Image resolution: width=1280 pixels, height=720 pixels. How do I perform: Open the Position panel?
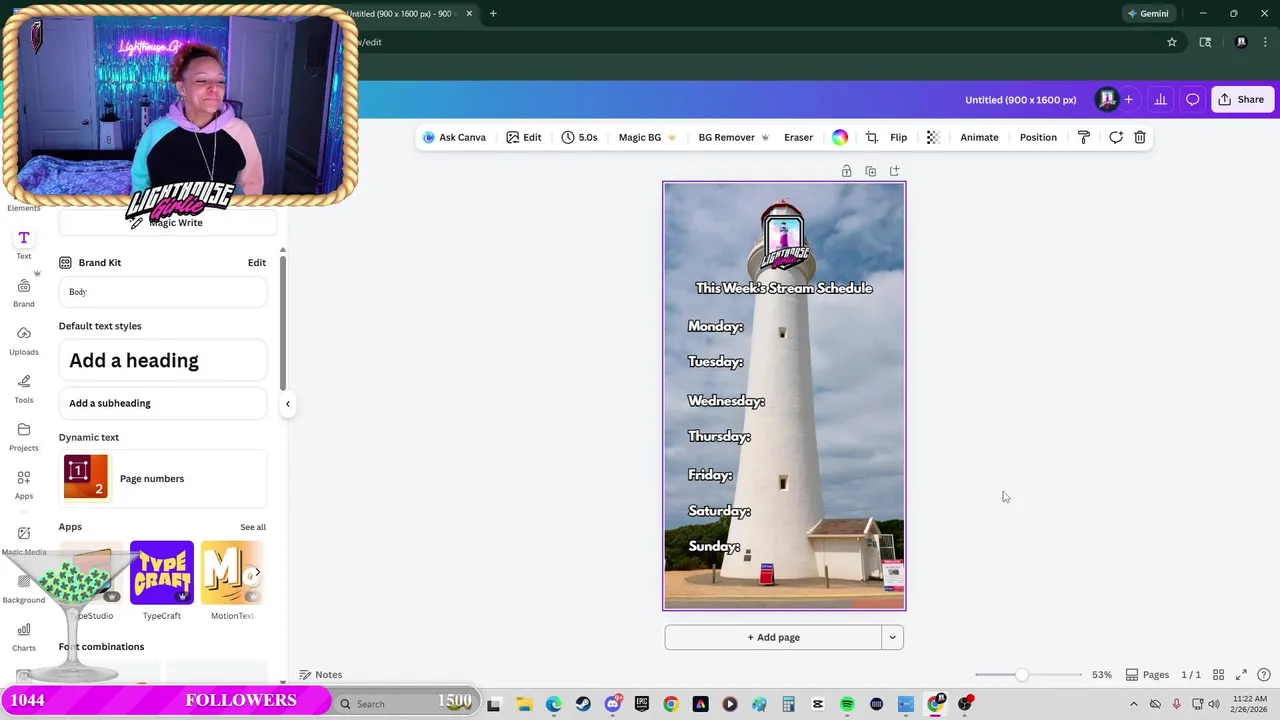1038,137
